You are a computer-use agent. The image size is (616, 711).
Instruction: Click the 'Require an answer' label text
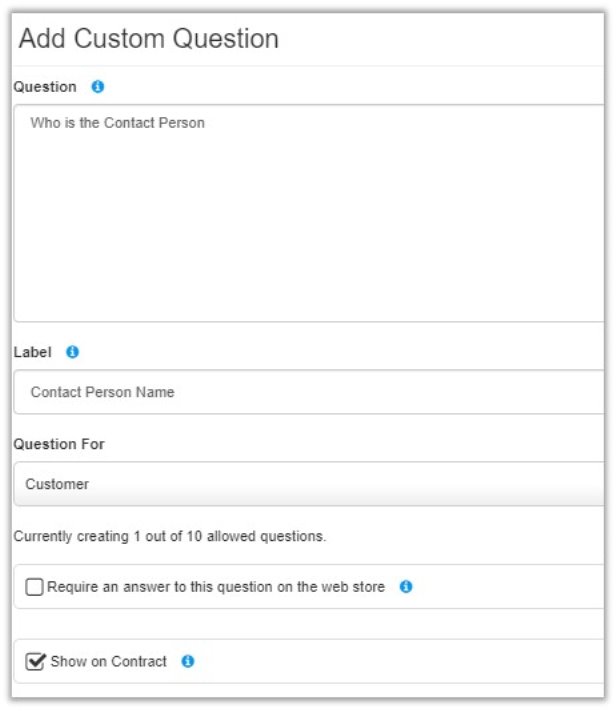pyautogui.click(x=215, y=587)
